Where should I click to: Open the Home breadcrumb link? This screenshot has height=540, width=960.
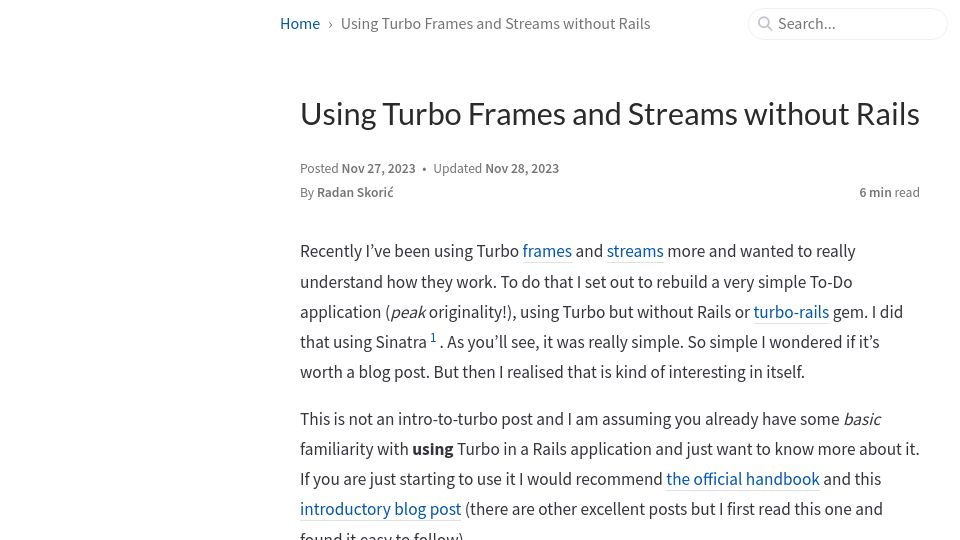point(300,24)
